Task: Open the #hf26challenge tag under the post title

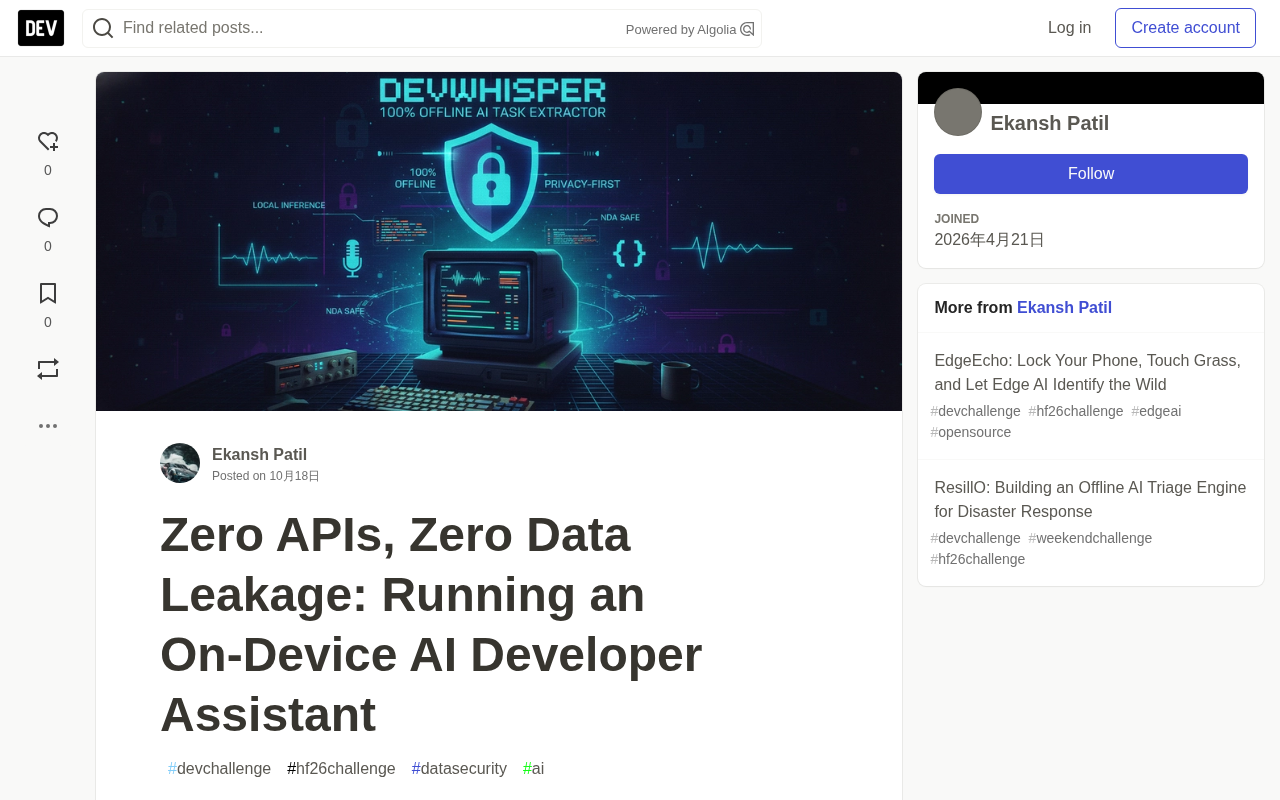Action: point(341,769)
